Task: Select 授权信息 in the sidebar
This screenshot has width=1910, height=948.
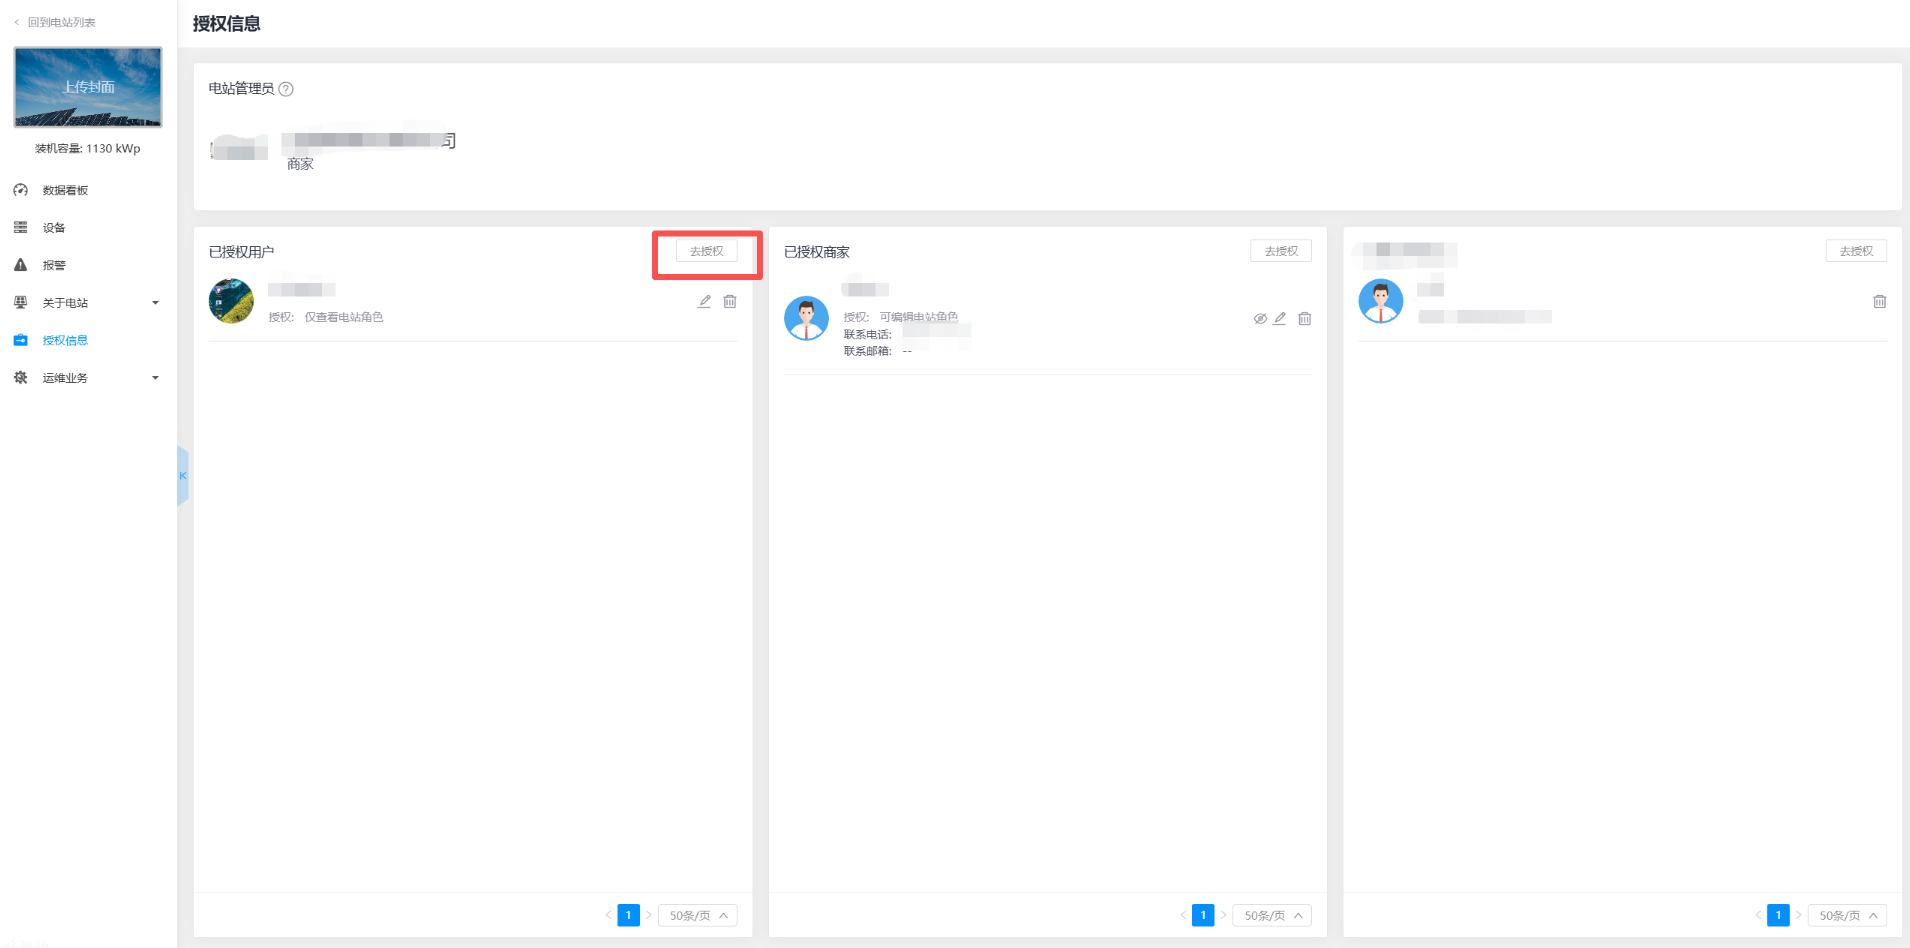Action: pyautogui.click(x=65, y=340)
